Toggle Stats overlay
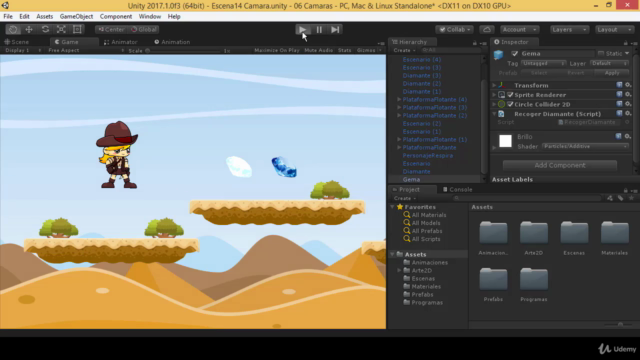640x360 pixels. (x=344, y=50)
